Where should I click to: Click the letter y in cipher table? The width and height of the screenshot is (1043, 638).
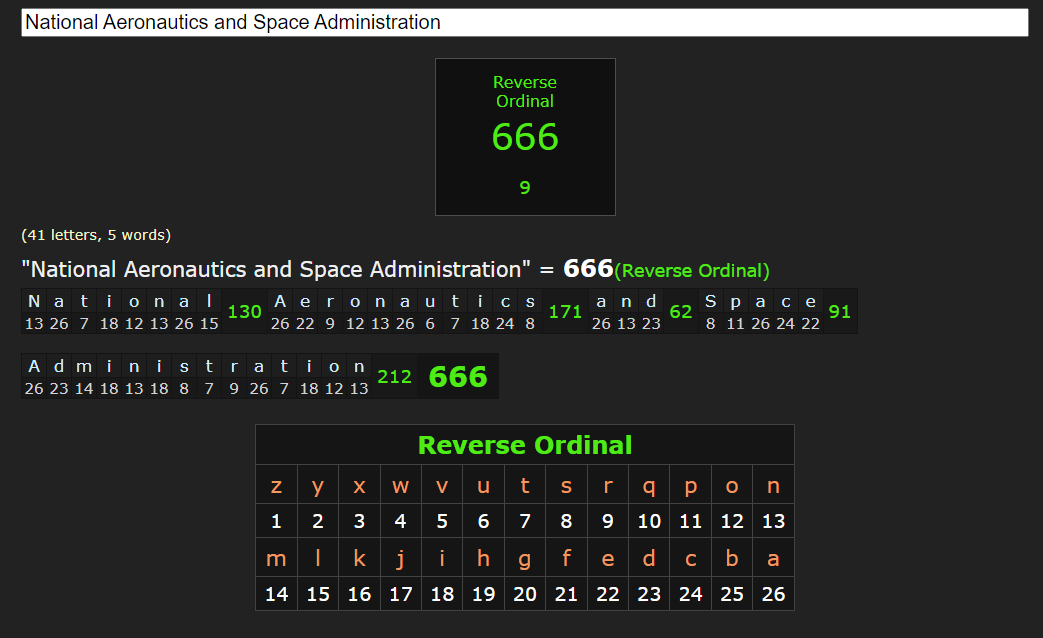pyautogui.click(x=318, y=486)
